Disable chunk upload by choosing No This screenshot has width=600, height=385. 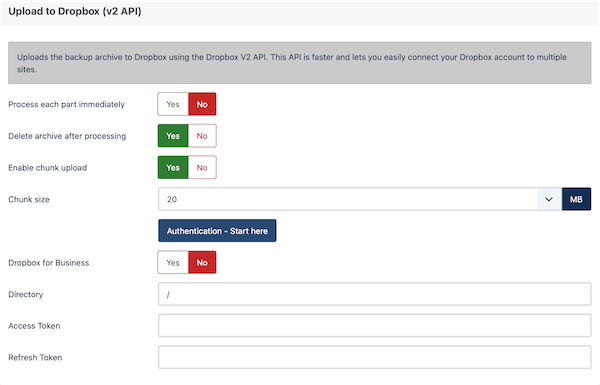pos(202,168)
